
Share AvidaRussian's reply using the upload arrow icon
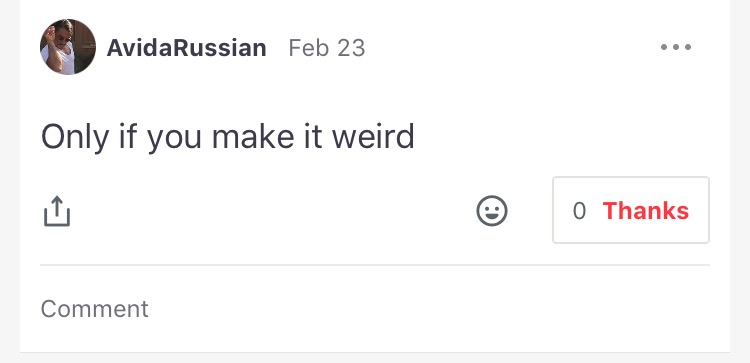click(57, 211)
